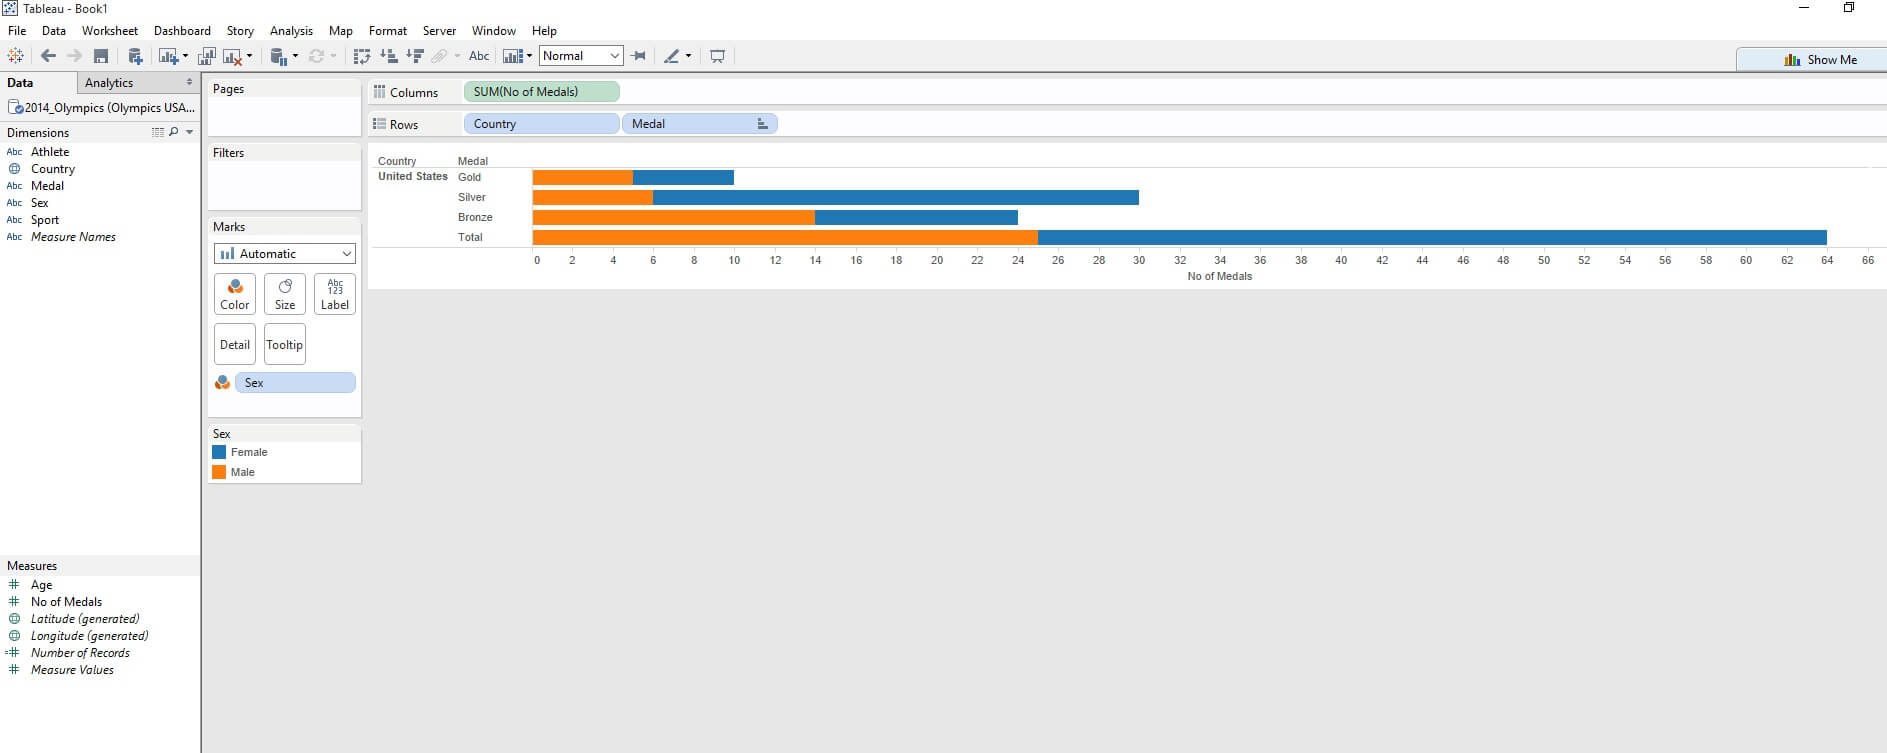
Task: Click the blue Female segment of Silver bar
Action: 896,197
